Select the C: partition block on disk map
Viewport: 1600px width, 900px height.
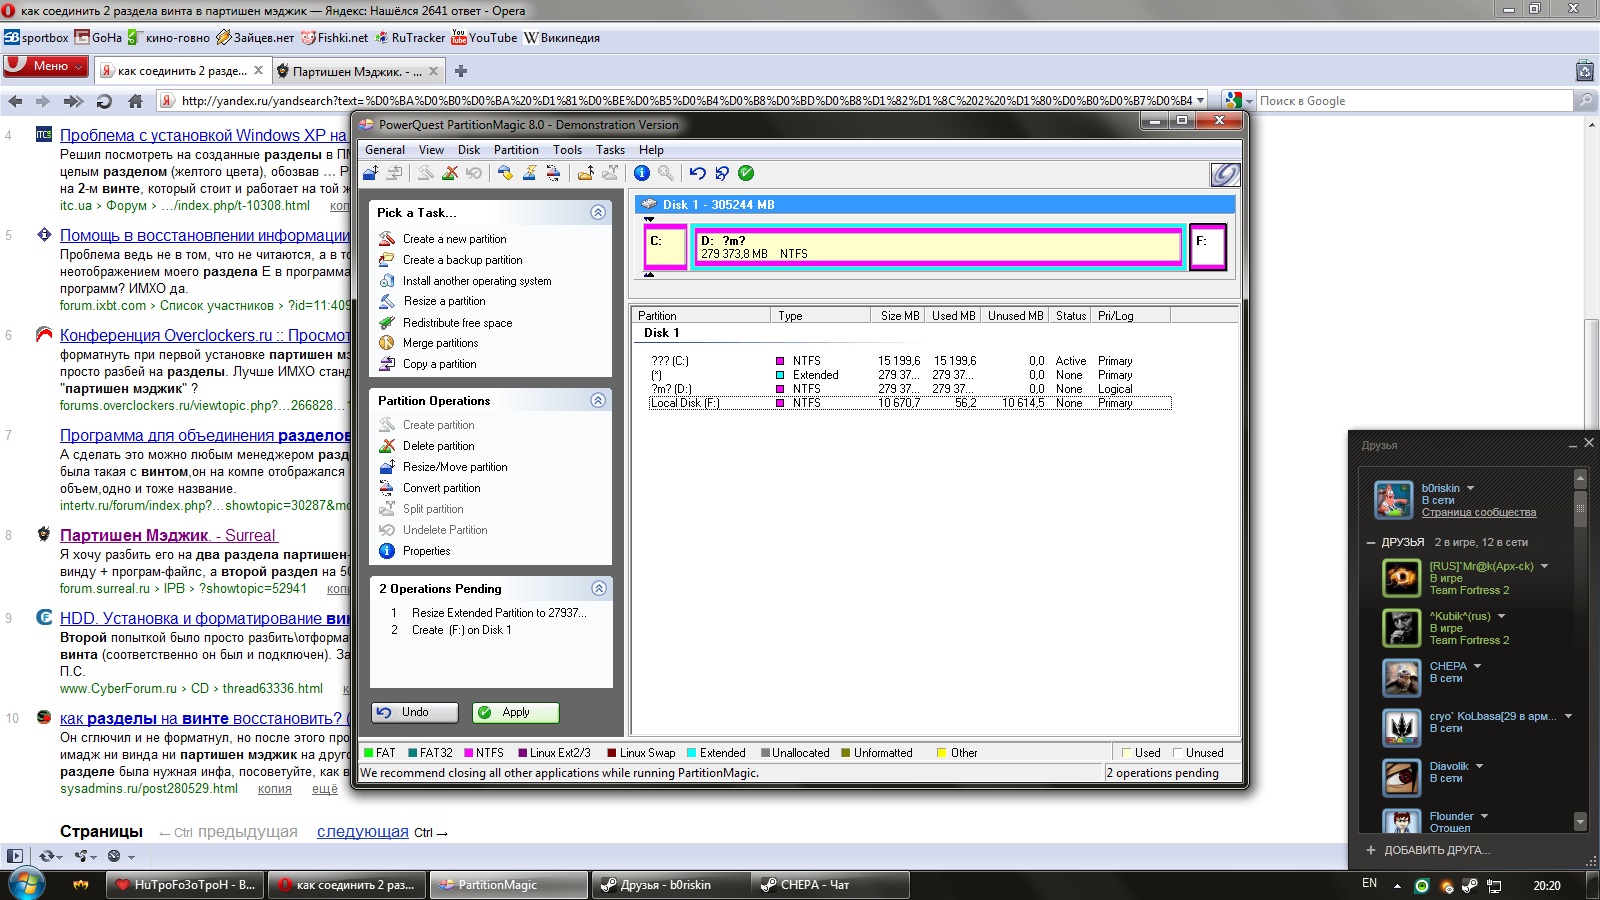tap(666, 247)
